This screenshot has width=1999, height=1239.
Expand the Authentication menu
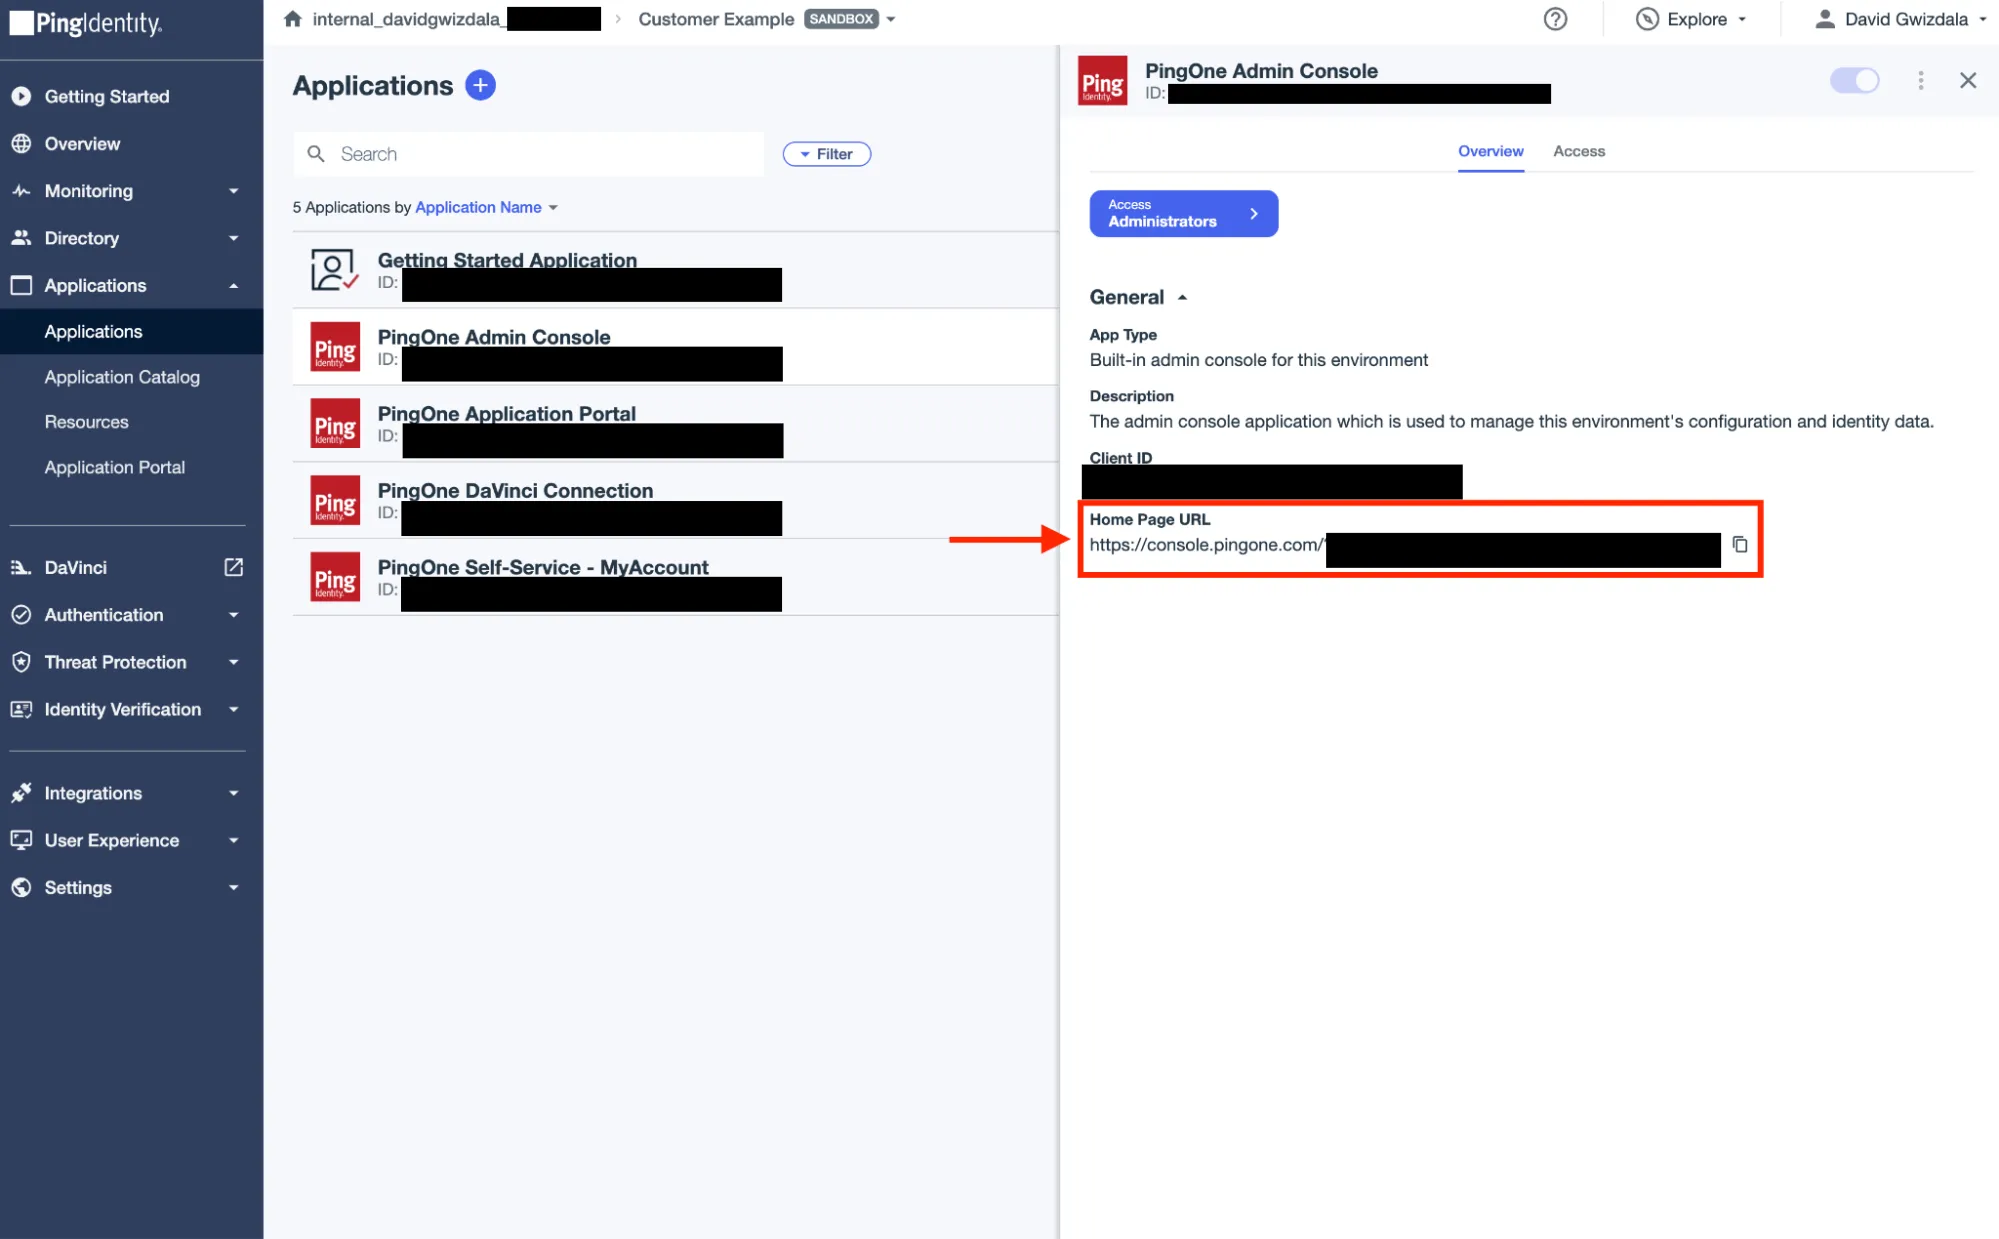pos(233,615)
